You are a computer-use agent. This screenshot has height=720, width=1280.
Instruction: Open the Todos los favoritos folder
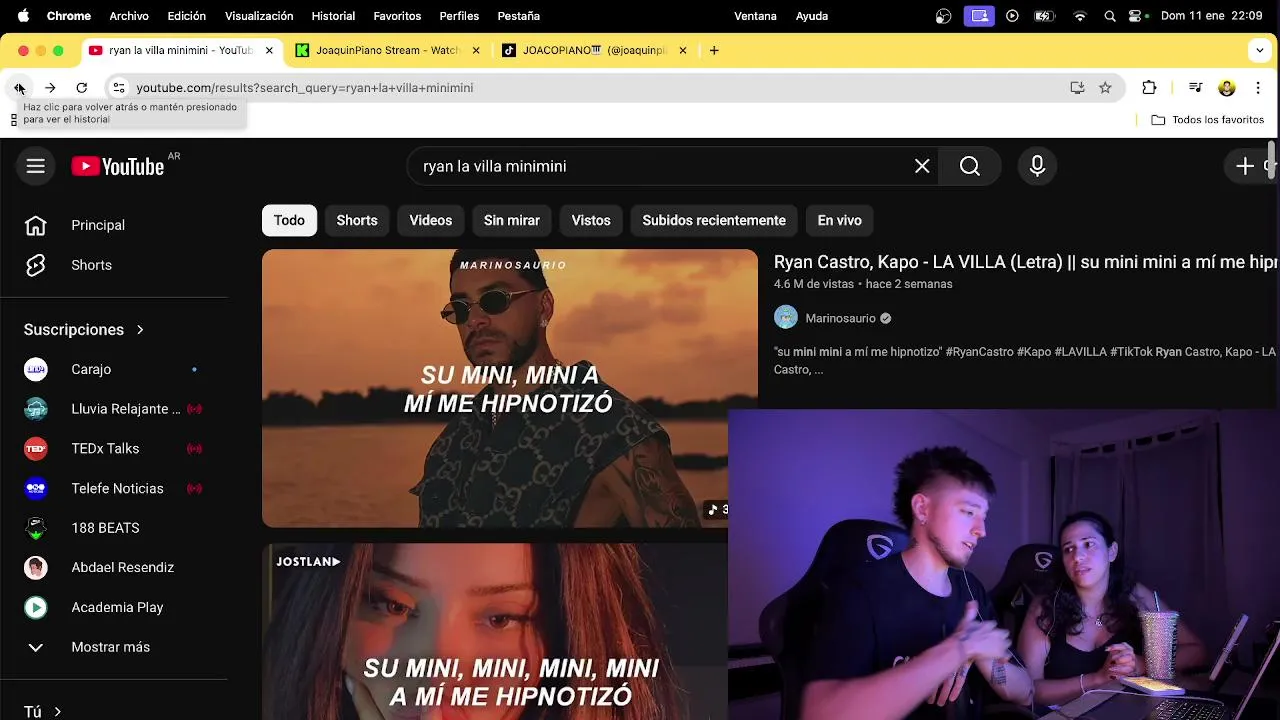pos(1207,119)
